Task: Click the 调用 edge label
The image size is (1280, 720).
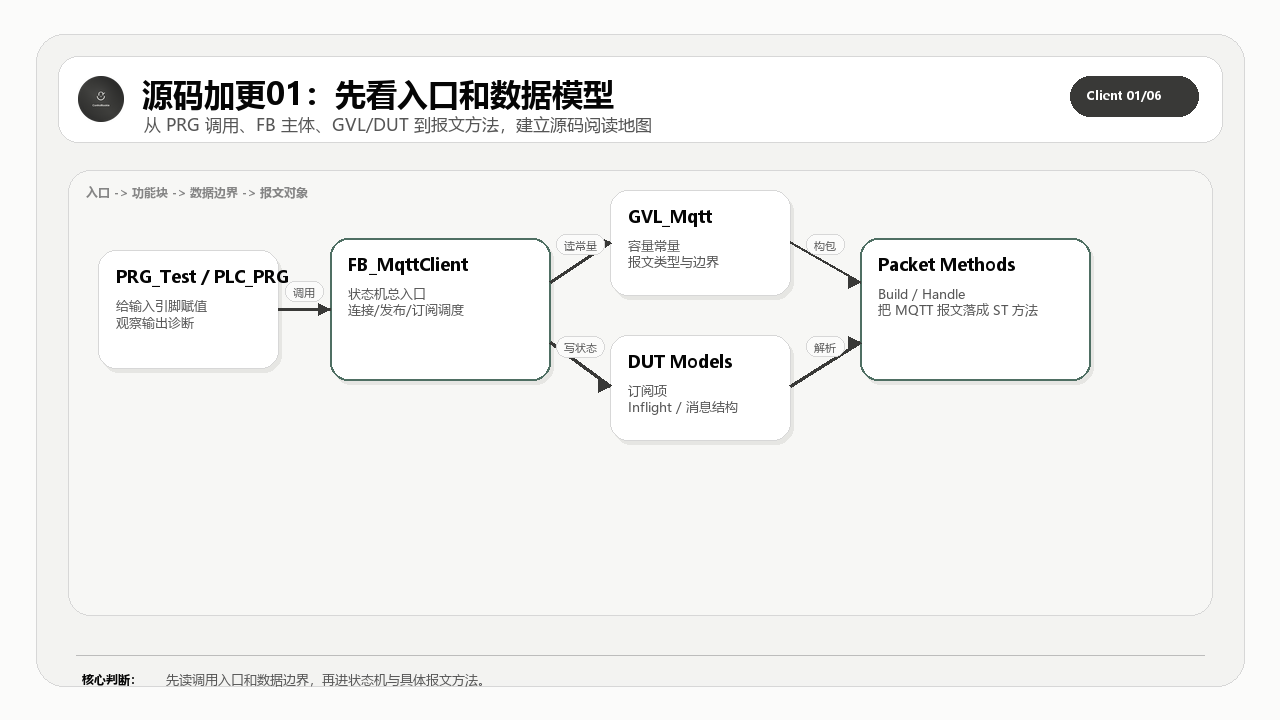Action: coord(304,292)
